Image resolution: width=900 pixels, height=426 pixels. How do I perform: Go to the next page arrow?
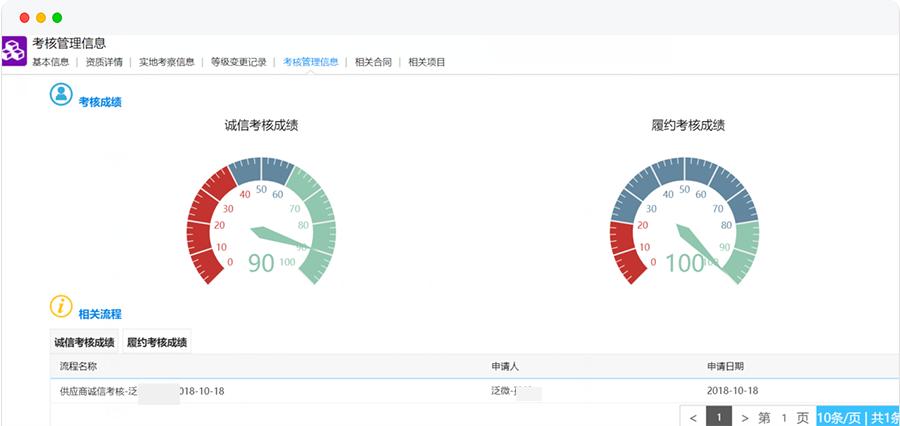pos(744,417)
